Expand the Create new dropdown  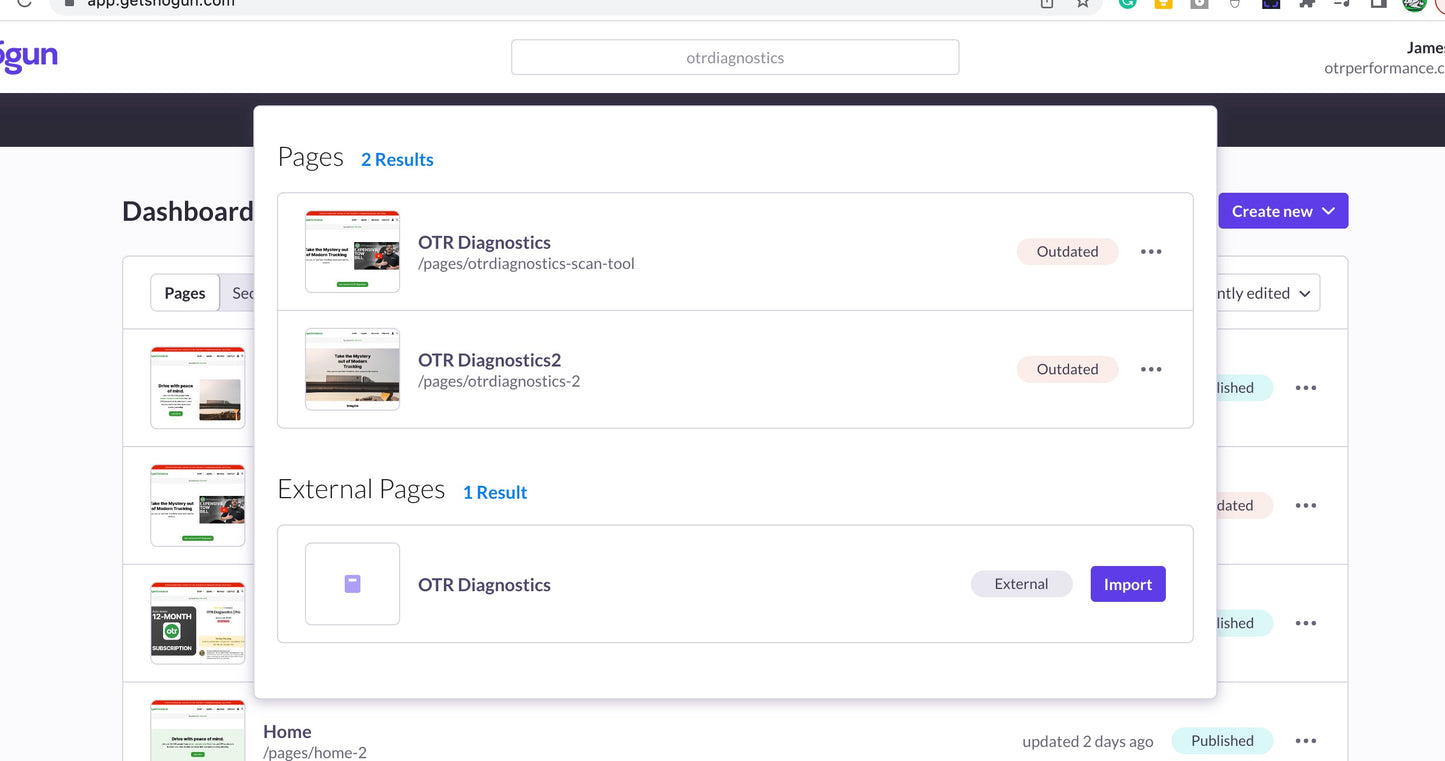click(1283, 211)
